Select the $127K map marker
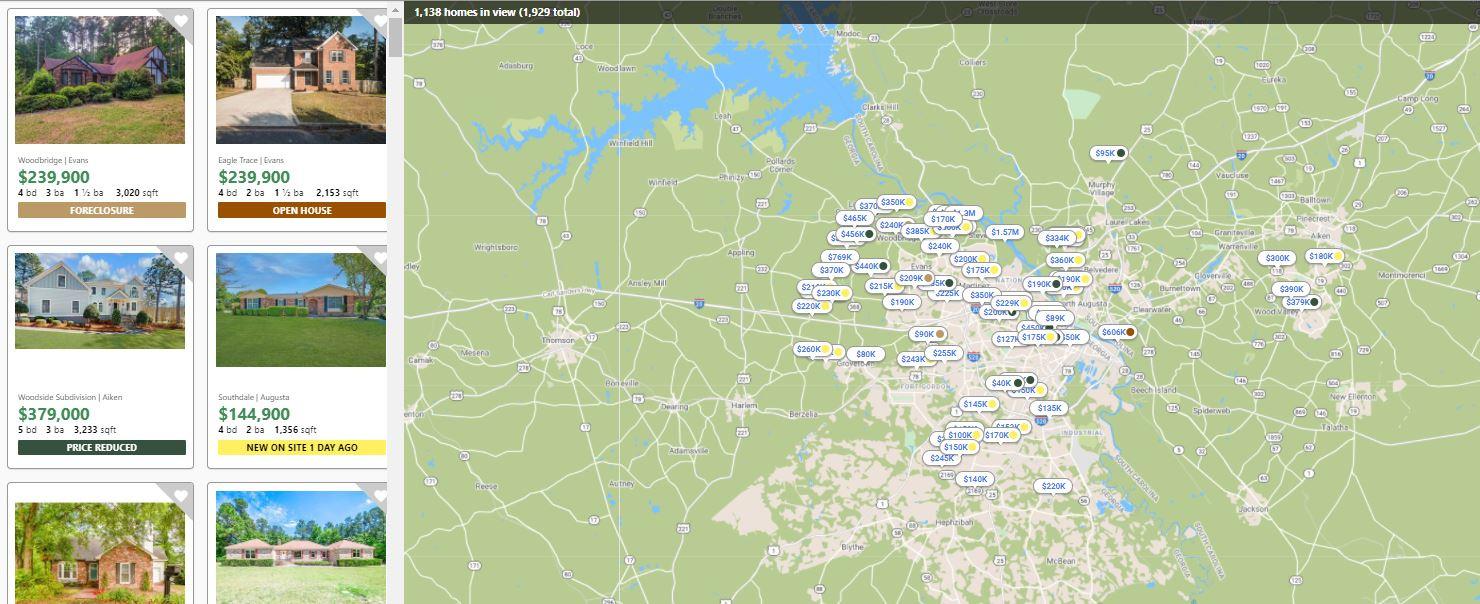Screen dimensions: 1480x604 coord(1008,339)
